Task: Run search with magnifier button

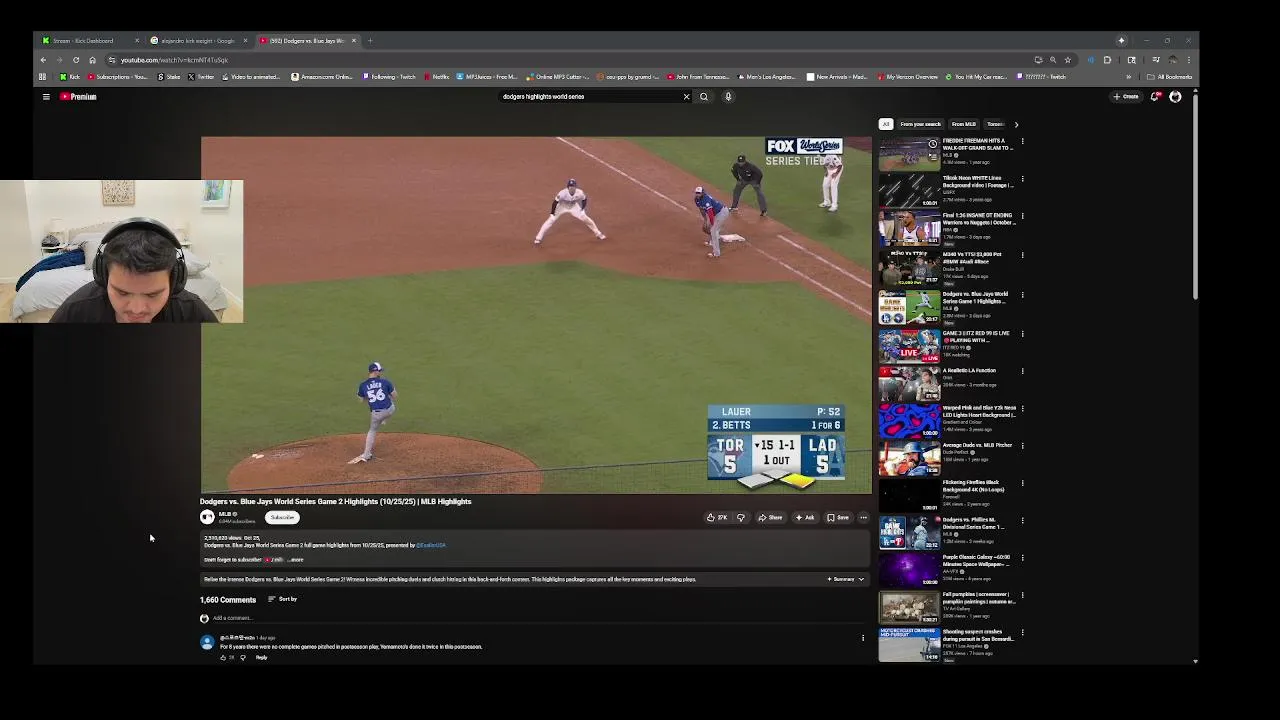Action: pos(704,97)
